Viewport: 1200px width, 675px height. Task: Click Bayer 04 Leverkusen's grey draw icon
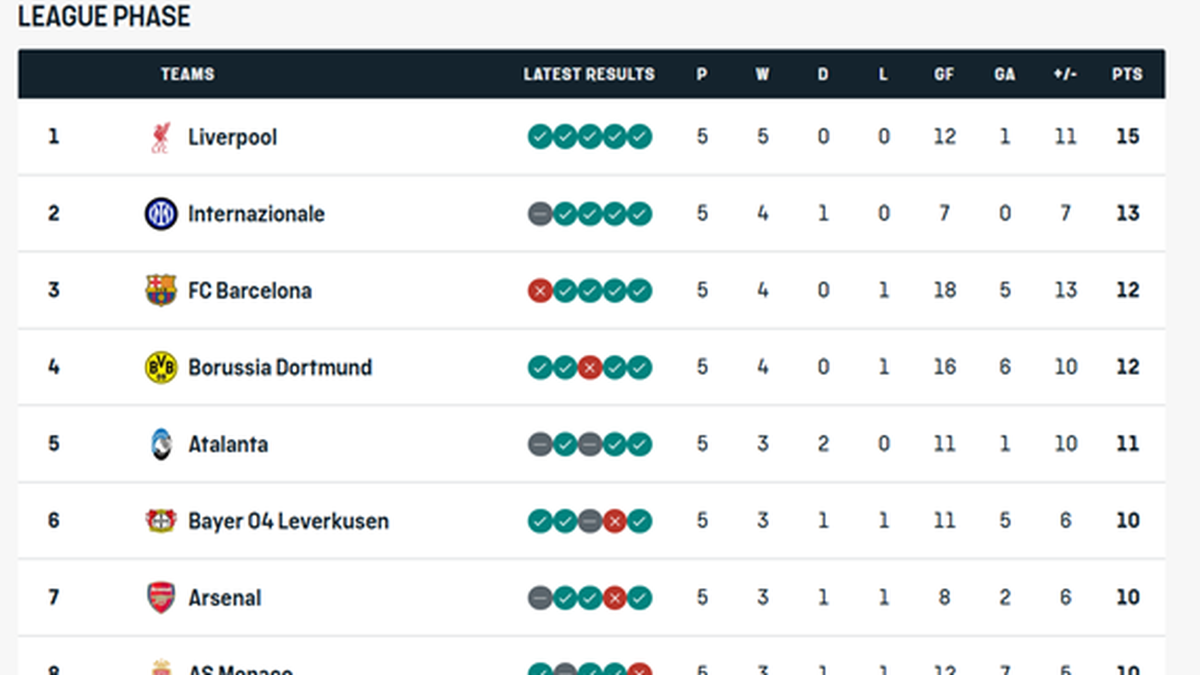pyautogui.click(x=590, y=521)
